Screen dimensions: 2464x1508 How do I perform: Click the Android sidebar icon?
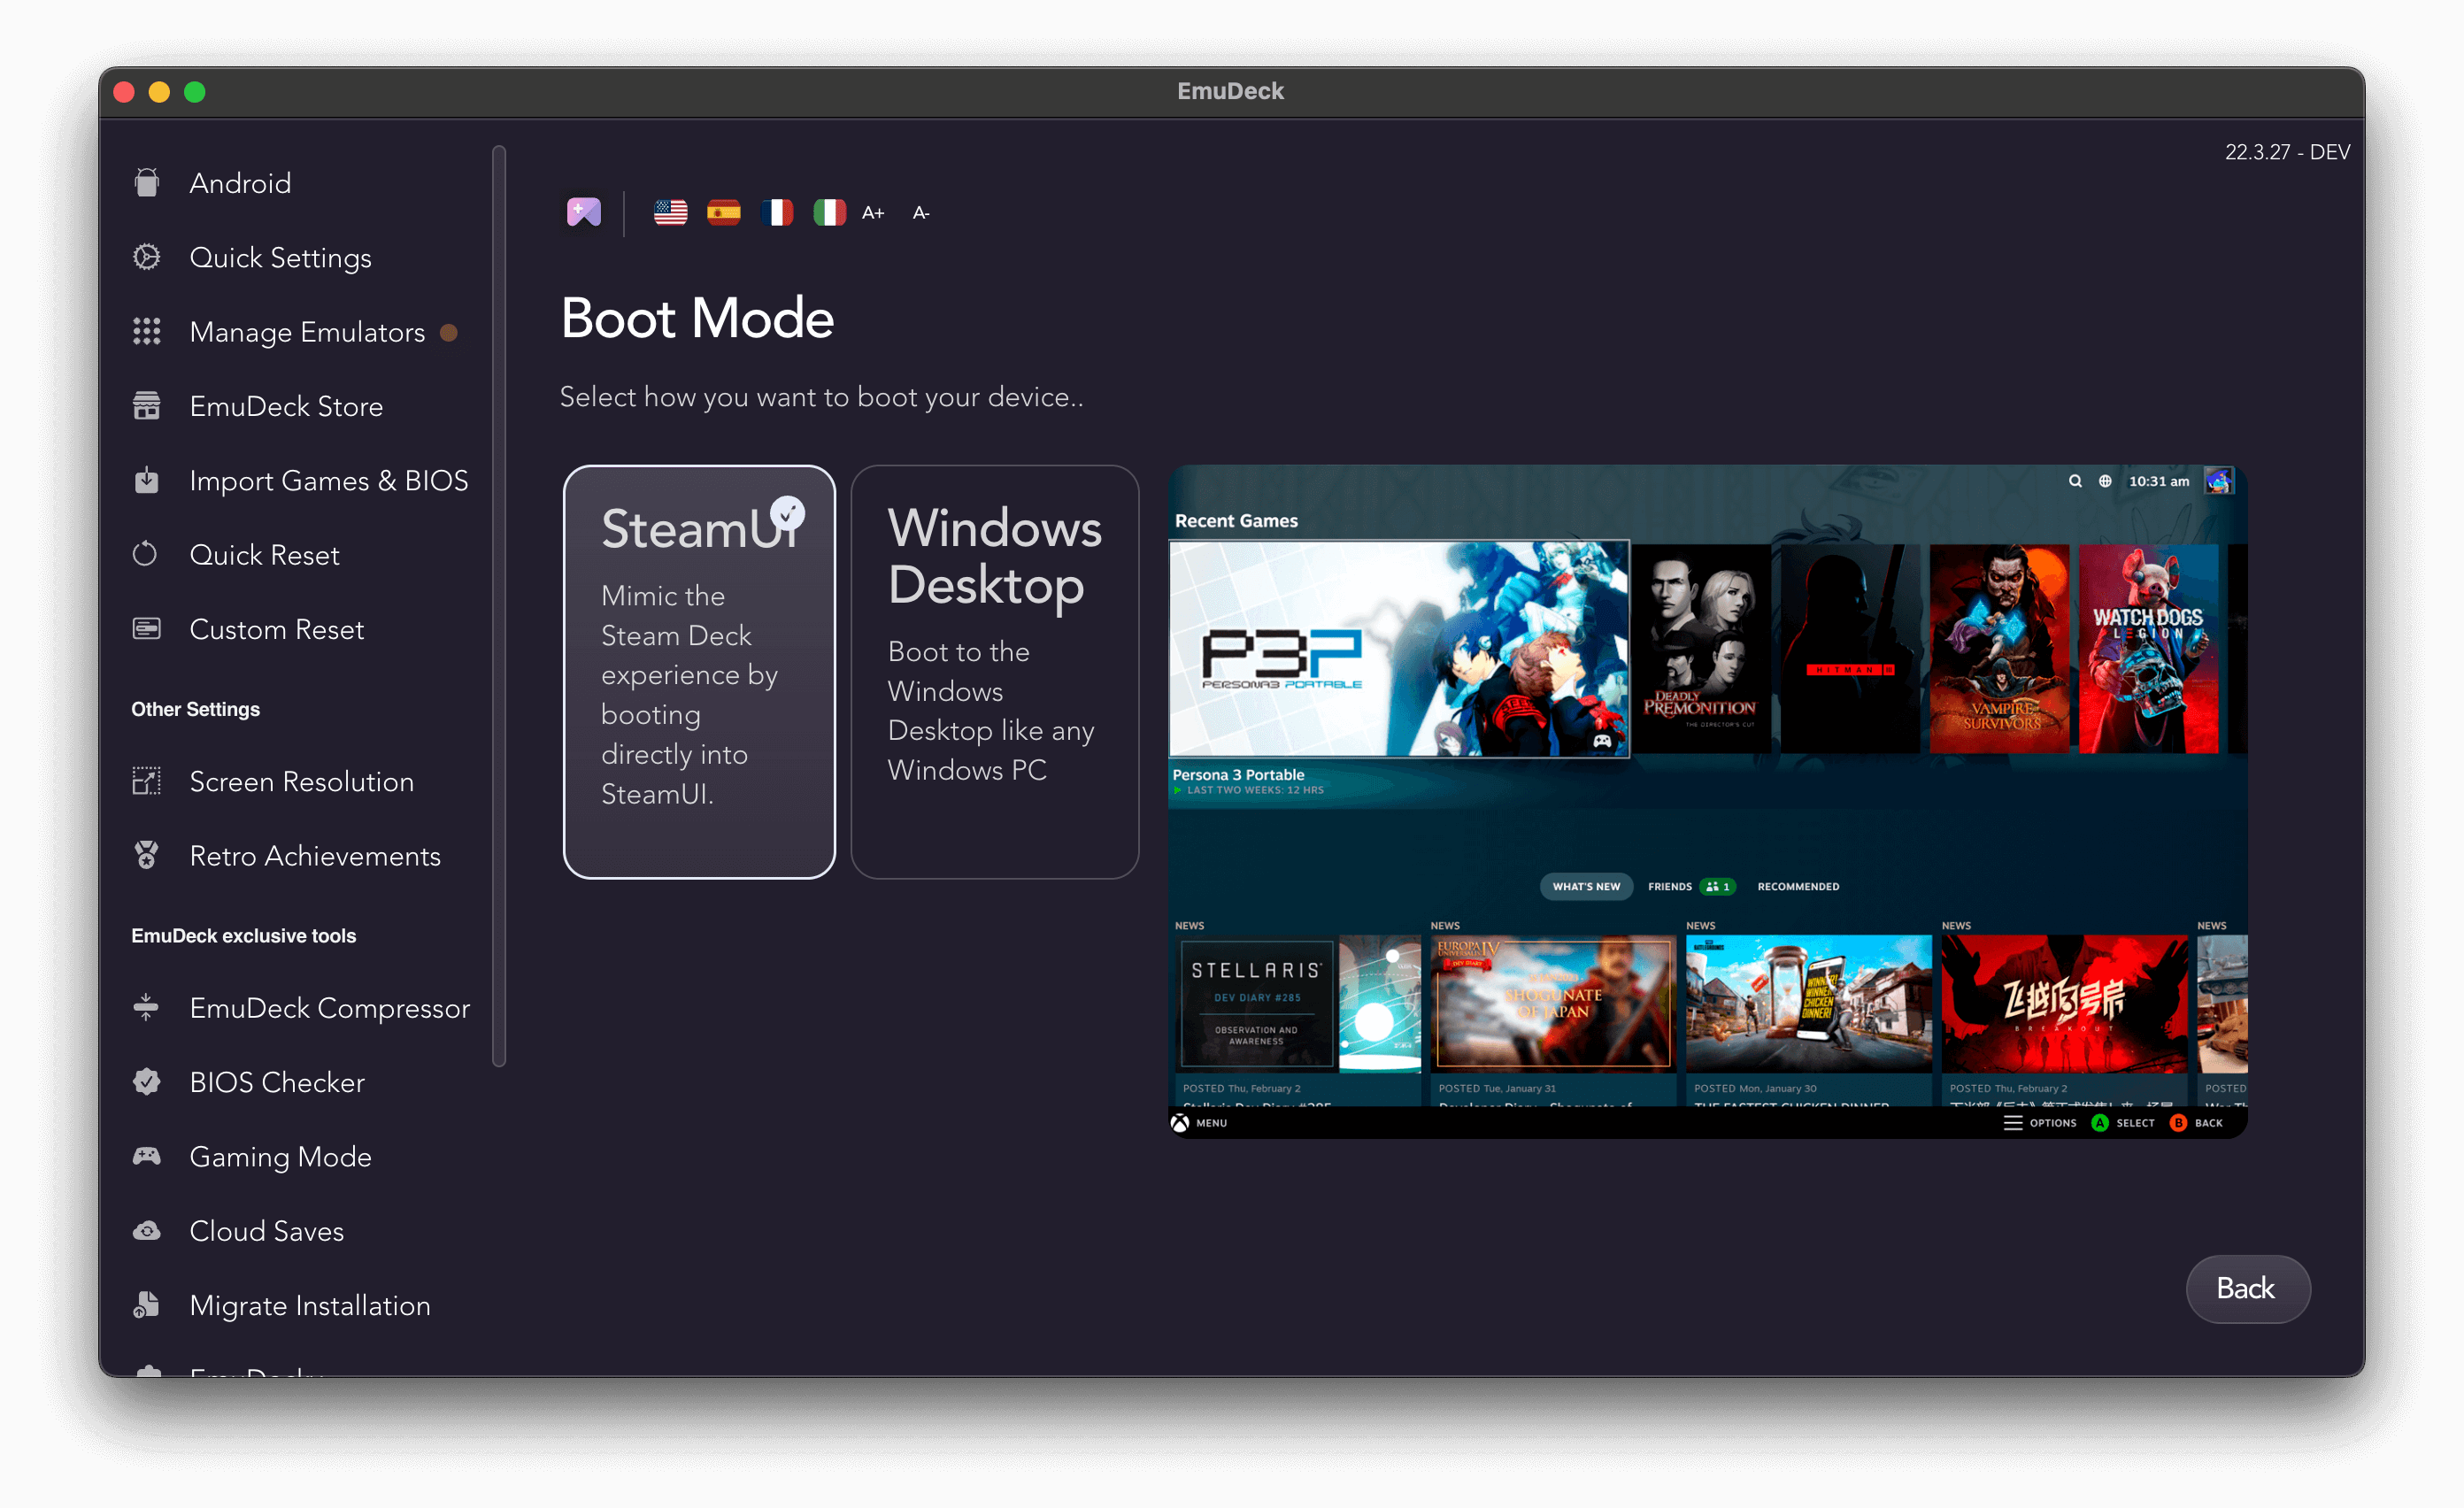148,181
